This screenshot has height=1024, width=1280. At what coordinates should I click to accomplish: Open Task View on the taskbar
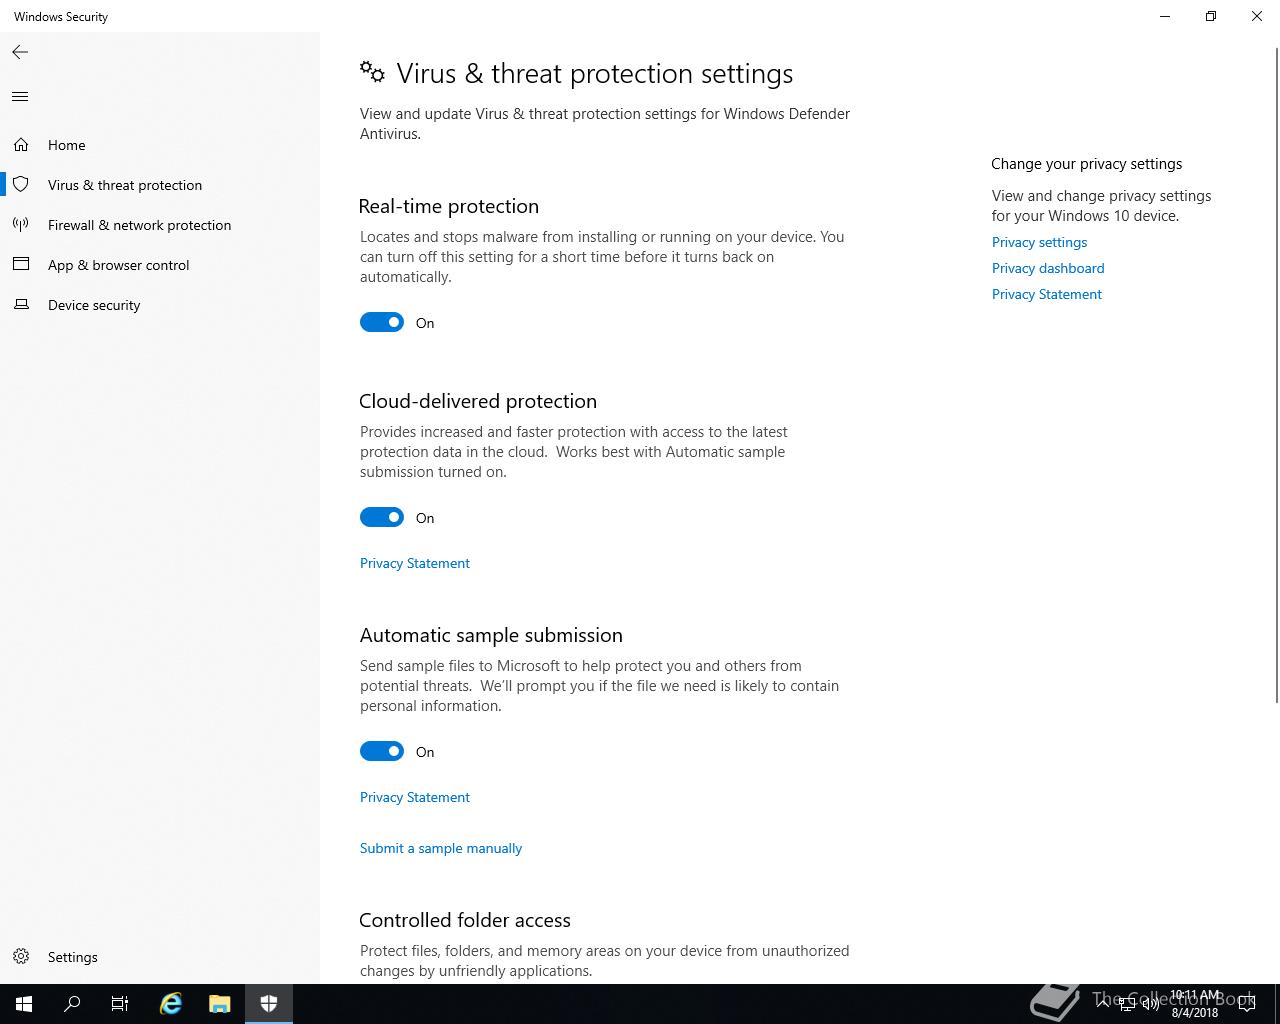click(120, 1004)
